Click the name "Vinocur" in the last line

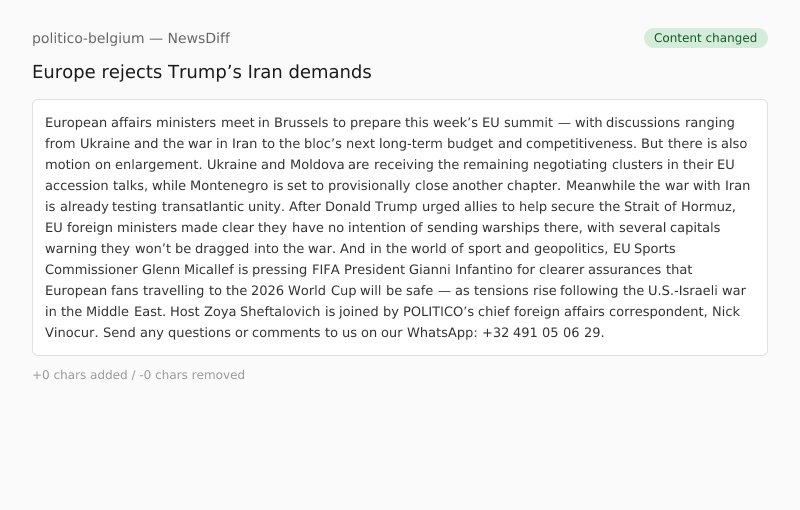click(x=71, y=332)
